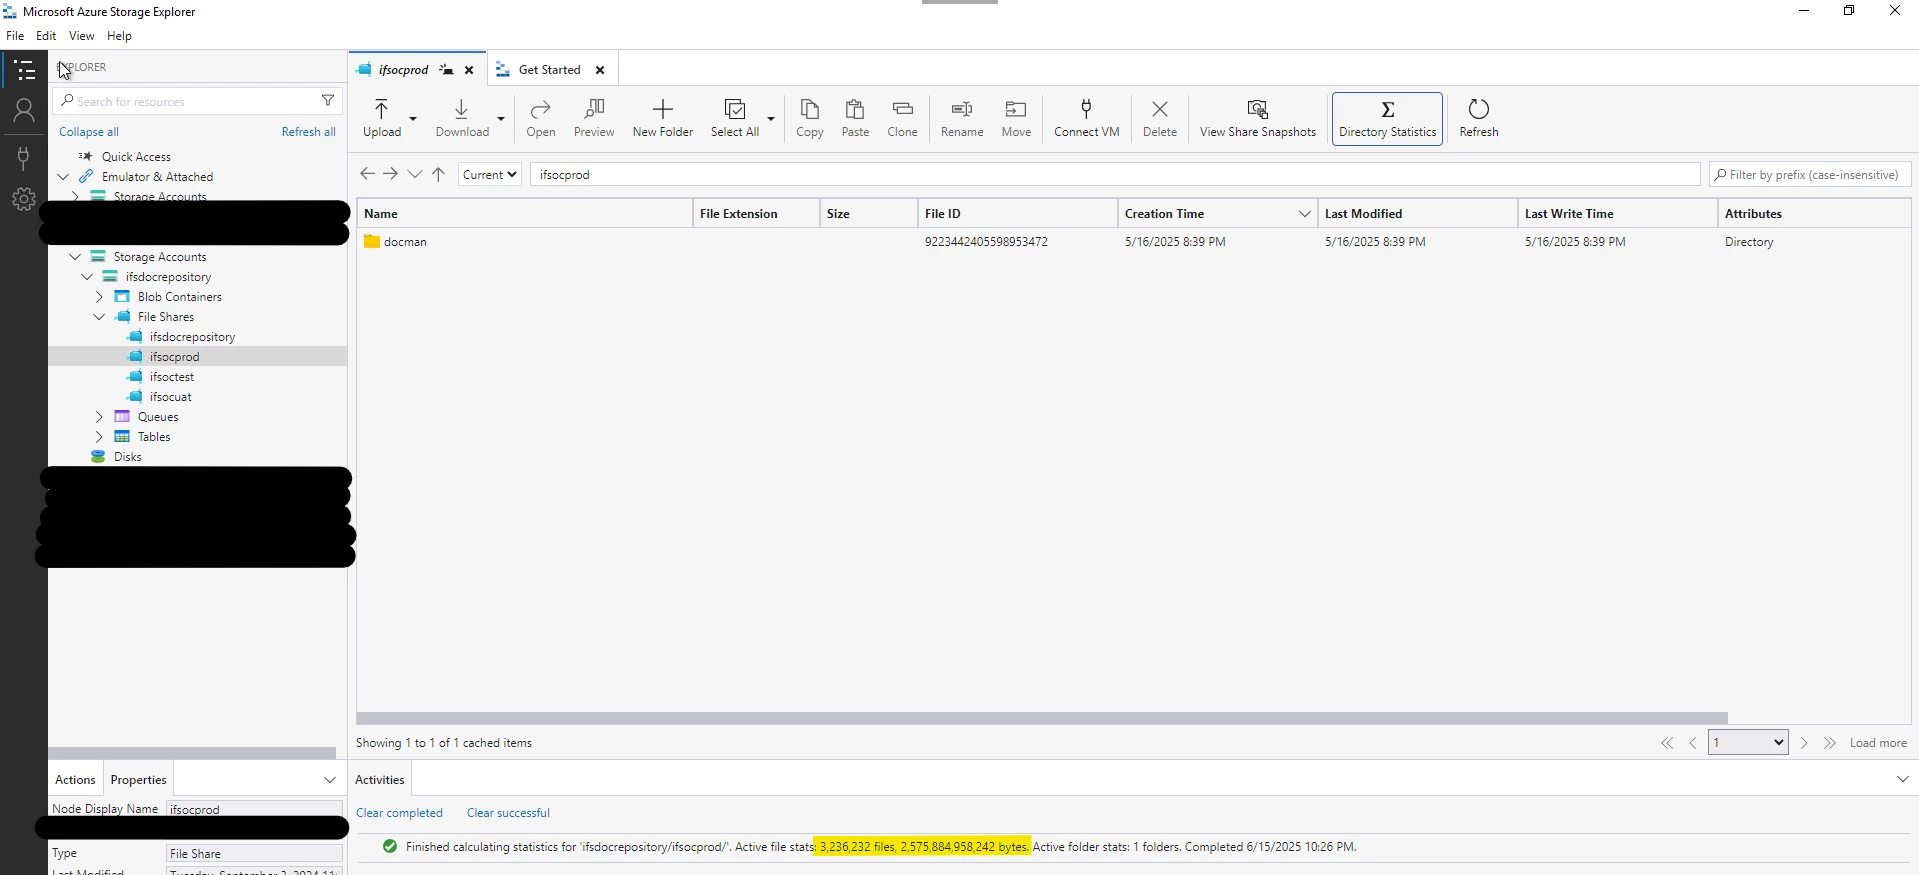
Task: Show path history with the down chevron
Action: pyautogui.click(x=415, y=174)
